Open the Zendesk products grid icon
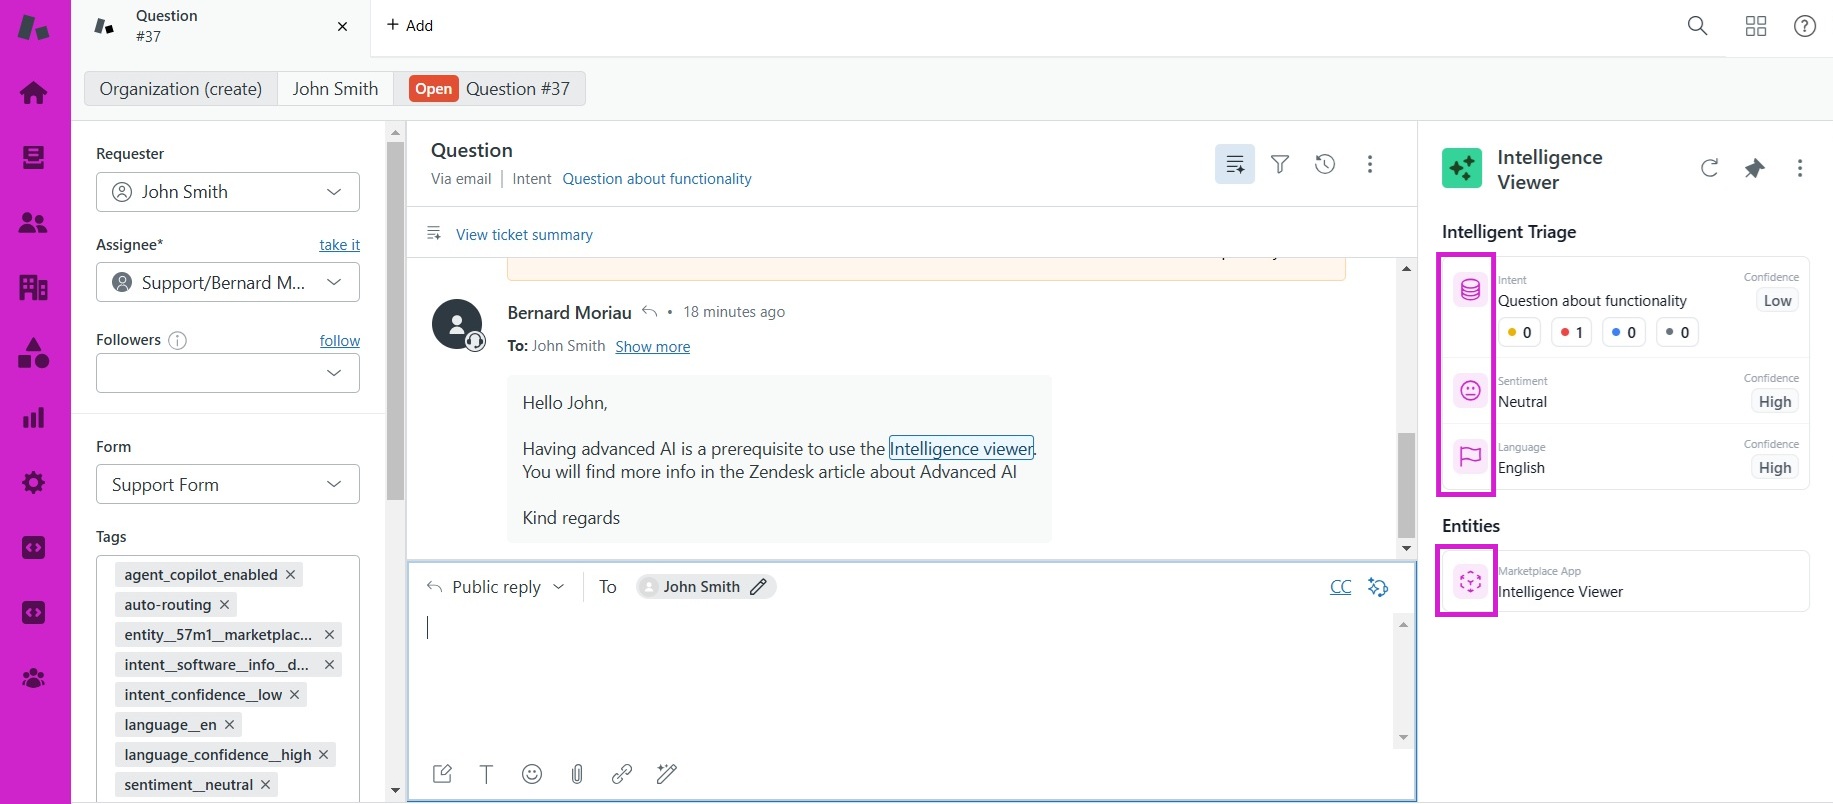The image size is (1833, 804). 1756,26
